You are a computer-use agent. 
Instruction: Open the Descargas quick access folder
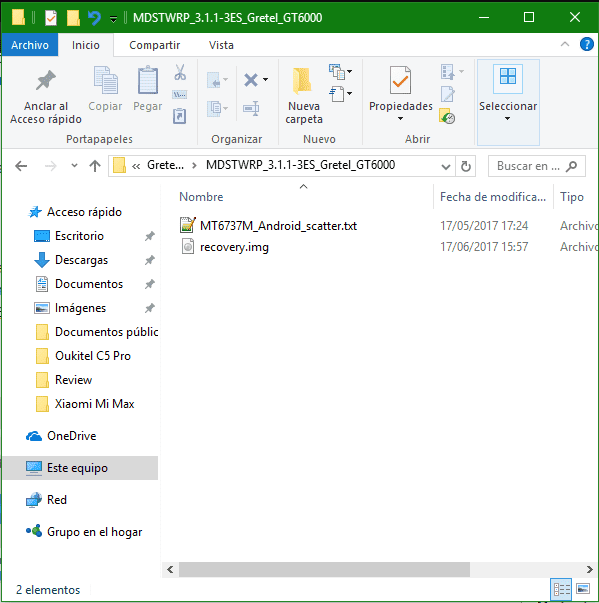tap(81, 260)
